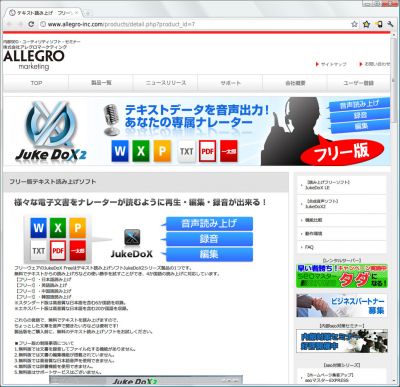Open a new tab with the plus button
The image size is (400, 387).
[x=88, y=13]
